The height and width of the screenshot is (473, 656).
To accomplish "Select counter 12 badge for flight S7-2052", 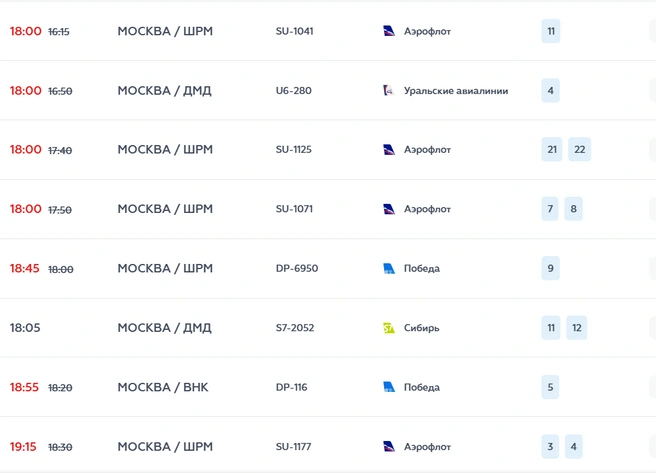I will (x=577, y=327).
